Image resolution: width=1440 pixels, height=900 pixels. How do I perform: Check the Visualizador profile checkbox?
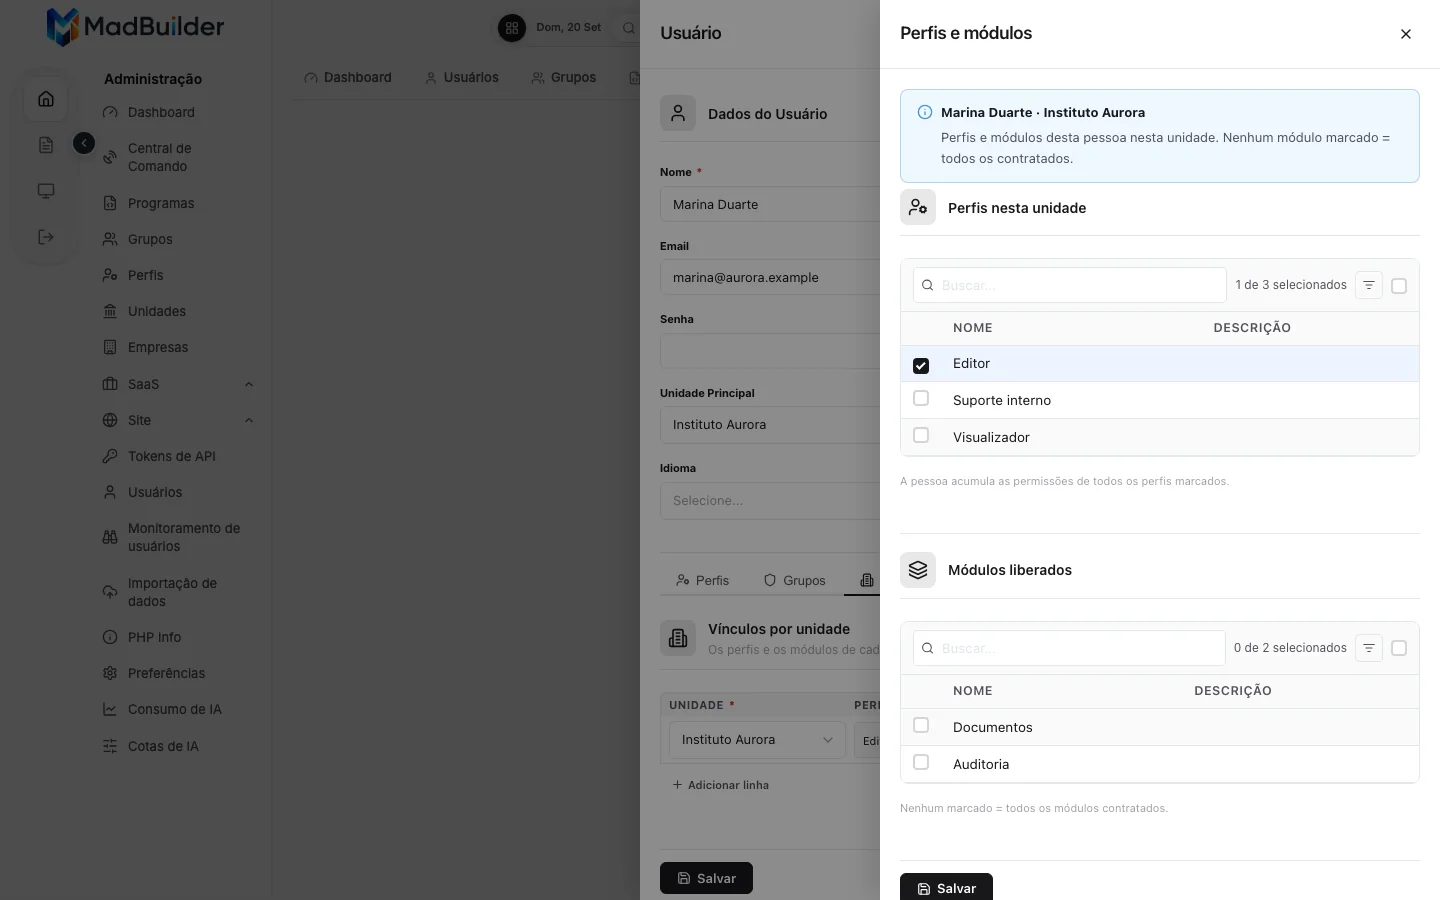(921, 436)
